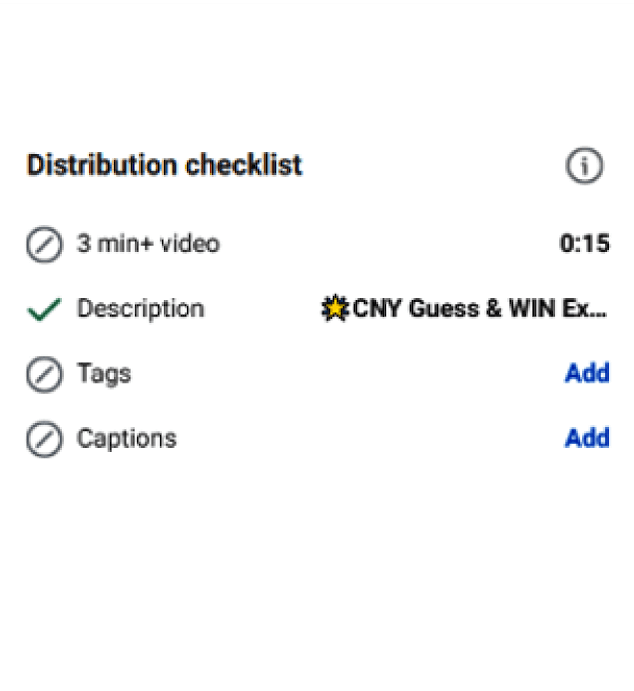Image resolution: width=634 pixels, height=691 pixels.
Task: Add tags via the Add link
Action: pyautogui.click(x=587, y=374)
